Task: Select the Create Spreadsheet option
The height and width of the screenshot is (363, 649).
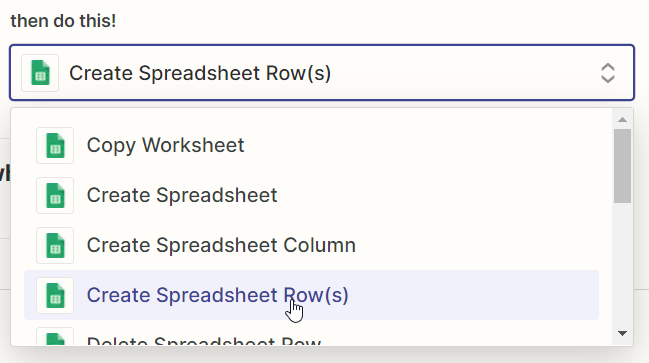Action: 311,195
